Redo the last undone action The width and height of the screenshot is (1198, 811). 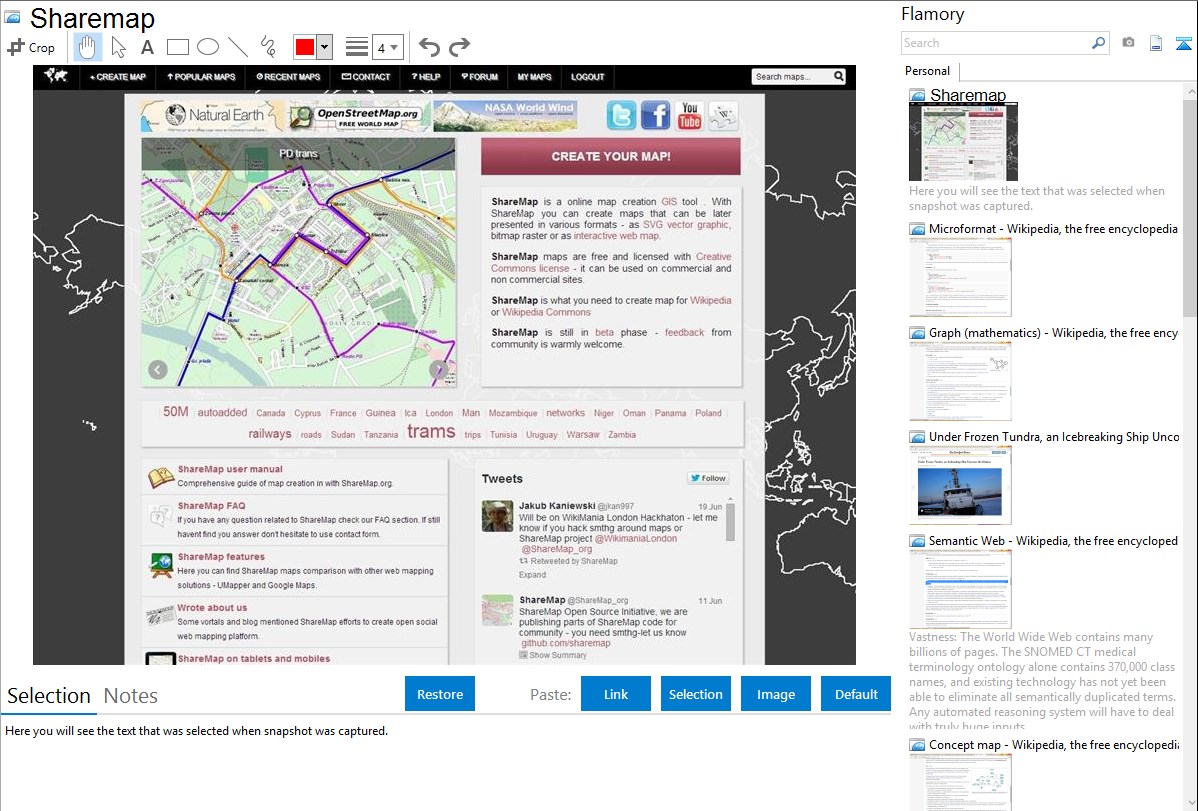459,47
